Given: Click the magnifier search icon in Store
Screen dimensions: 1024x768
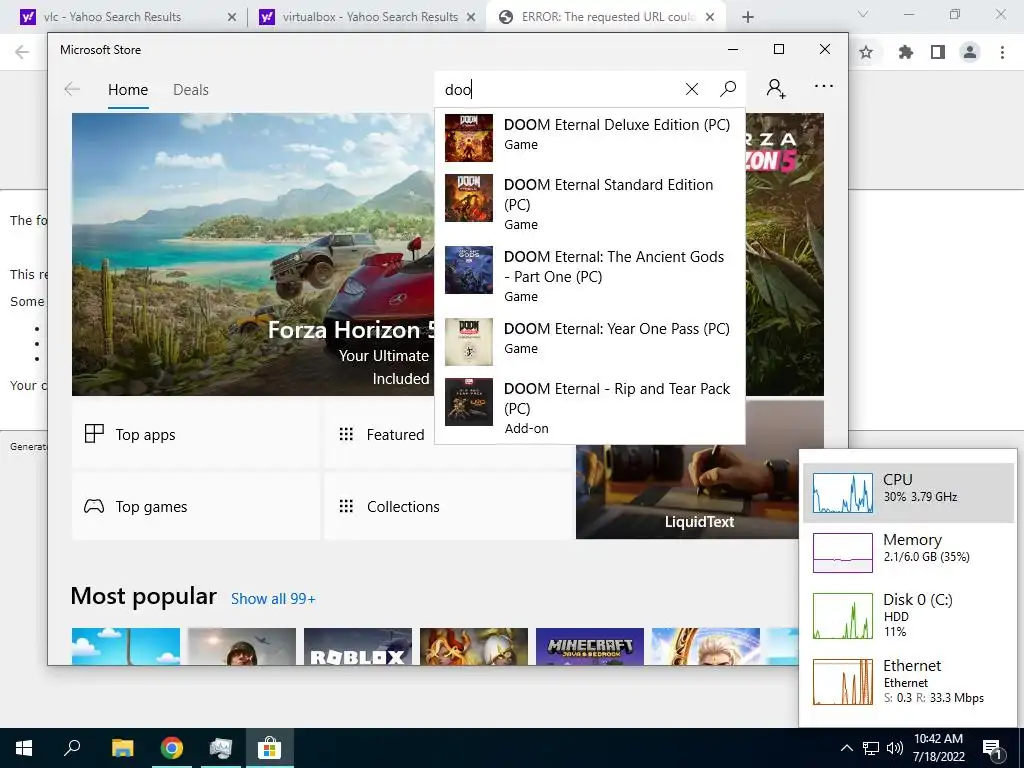Looking at the screenshot, I should 728,89.
